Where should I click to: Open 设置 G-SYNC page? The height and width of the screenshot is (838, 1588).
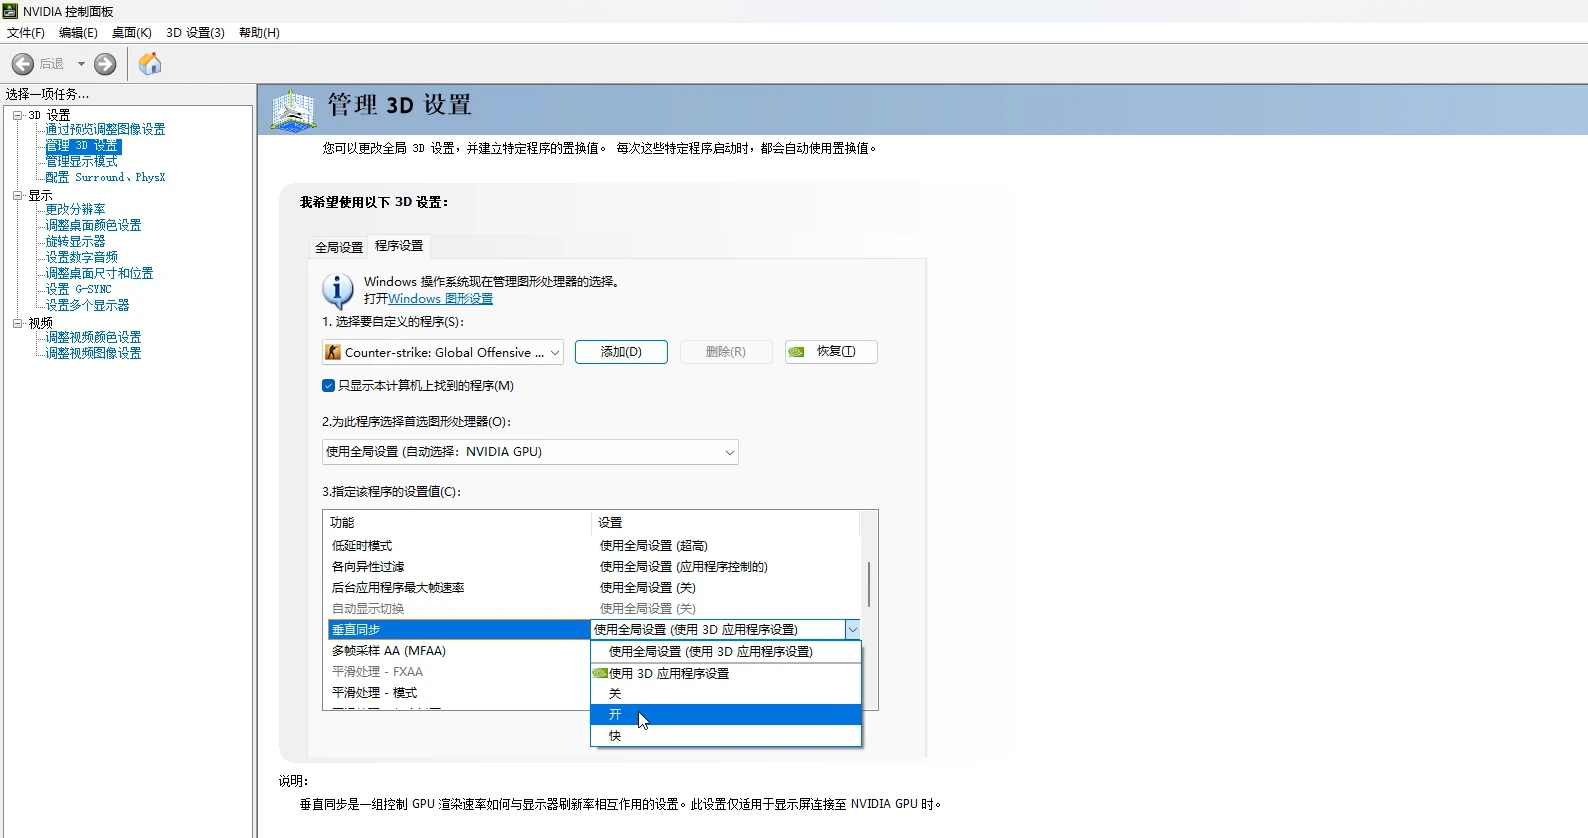click(78, 289)
